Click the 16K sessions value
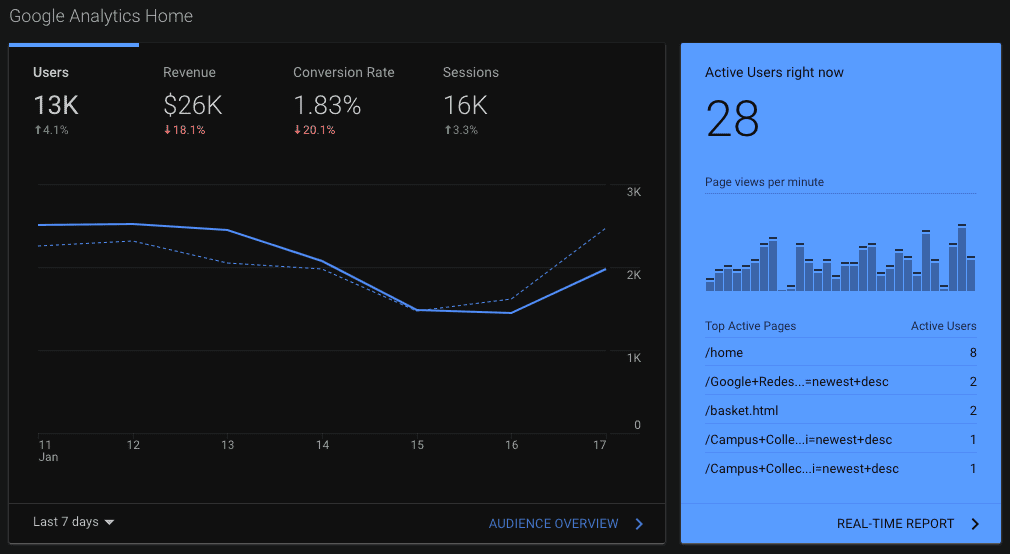The height and width of the screenshot is (554, 1010). [x=466, y=106]
